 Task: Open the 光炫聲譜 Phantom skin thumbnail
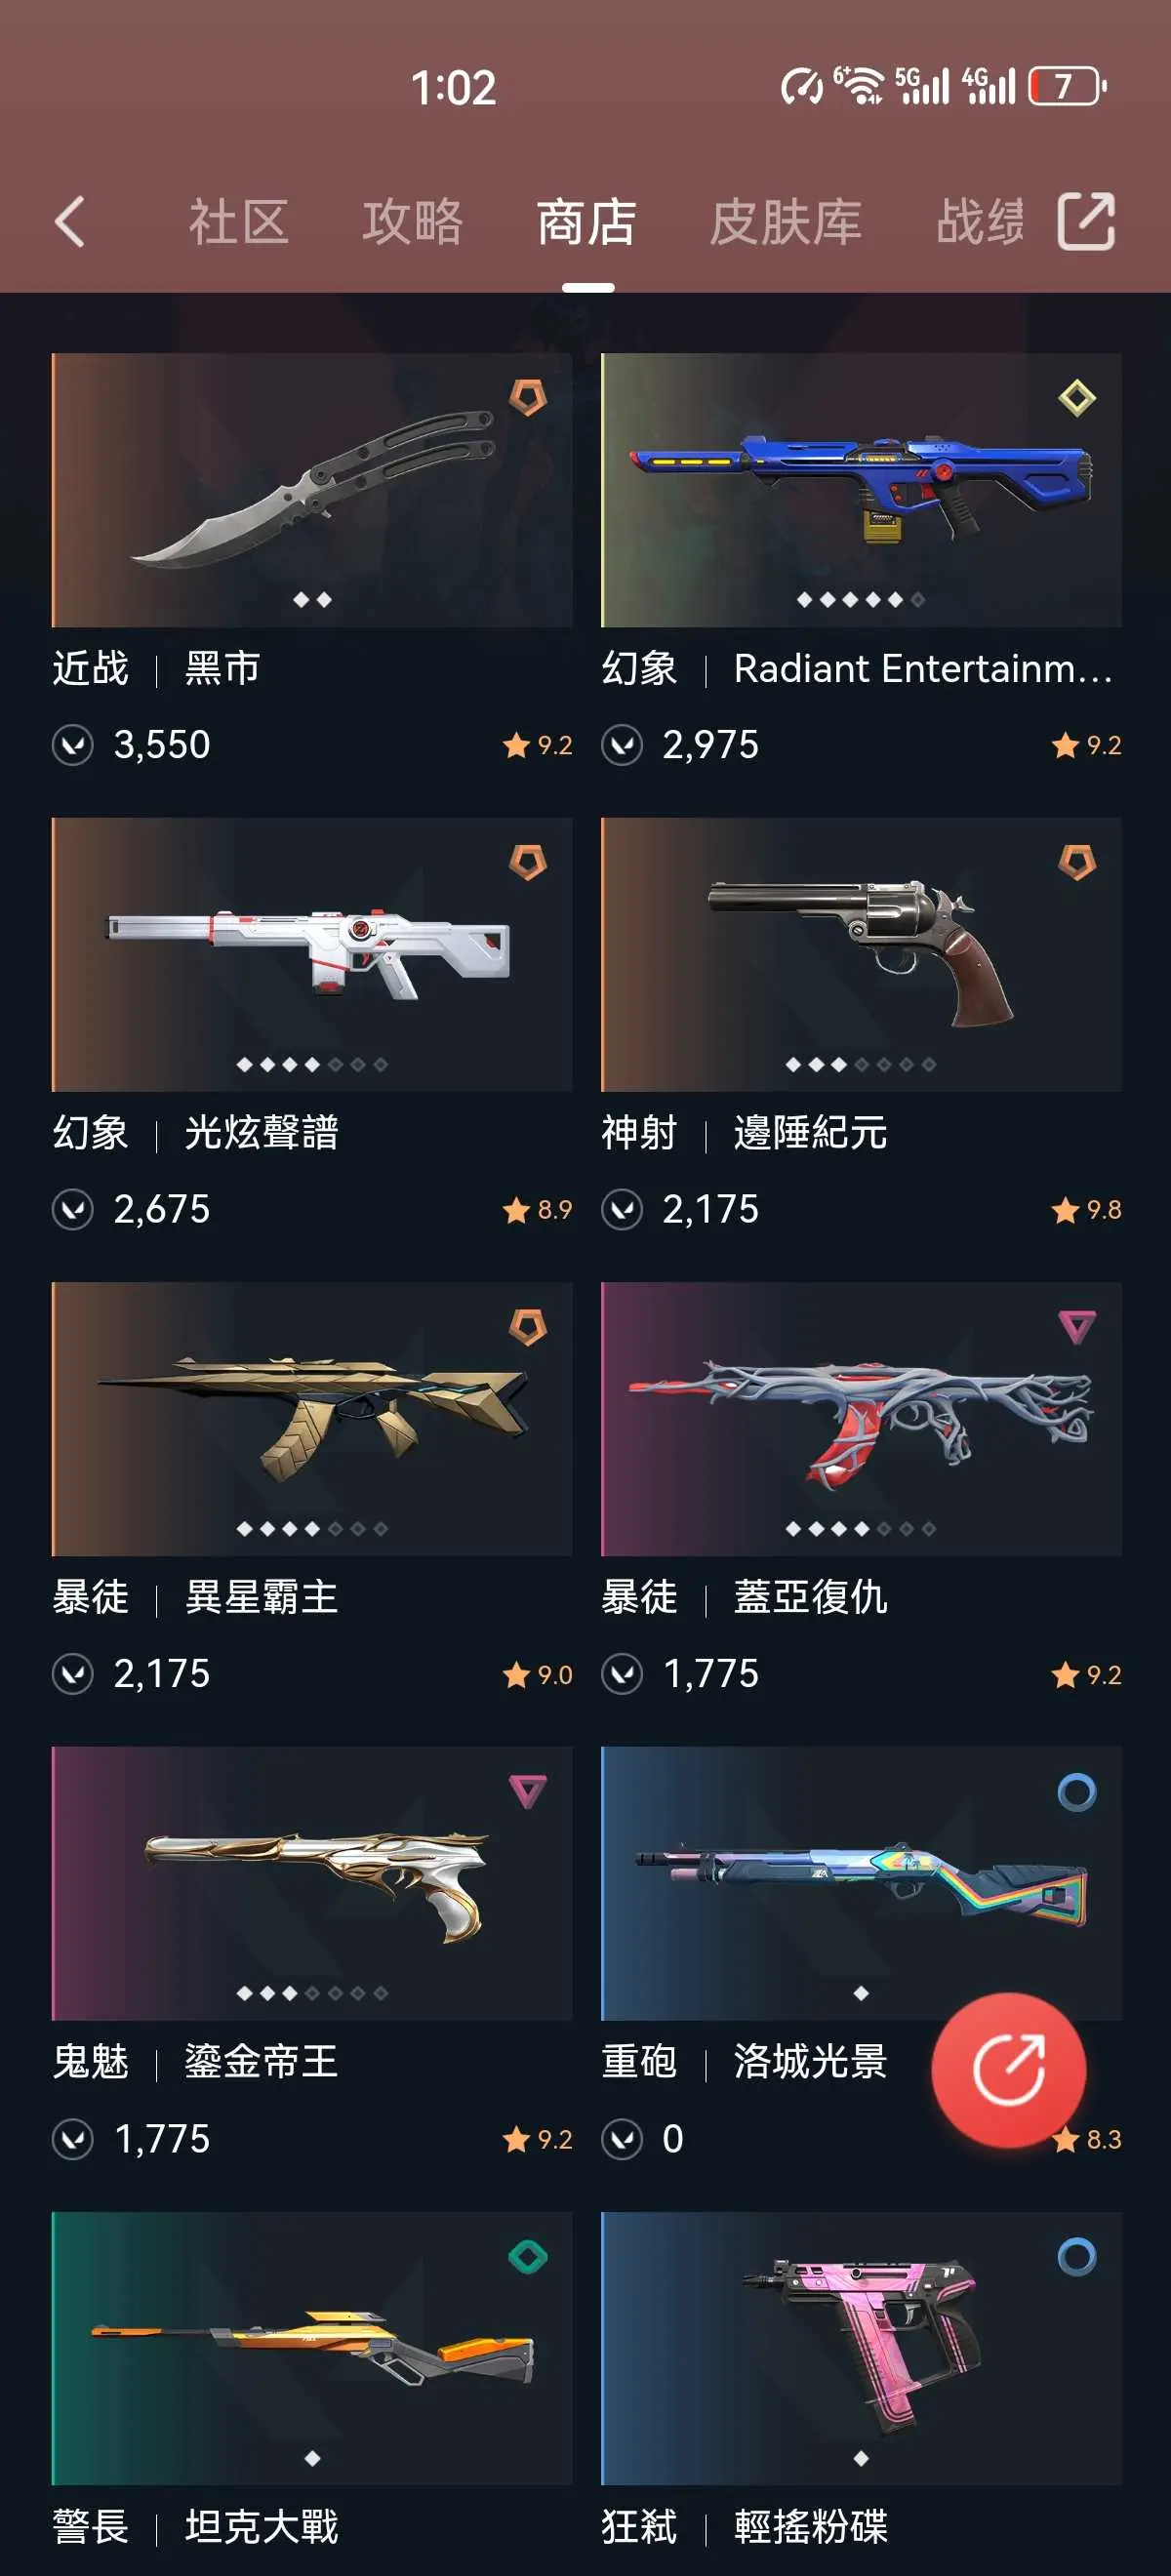(312, 954)
